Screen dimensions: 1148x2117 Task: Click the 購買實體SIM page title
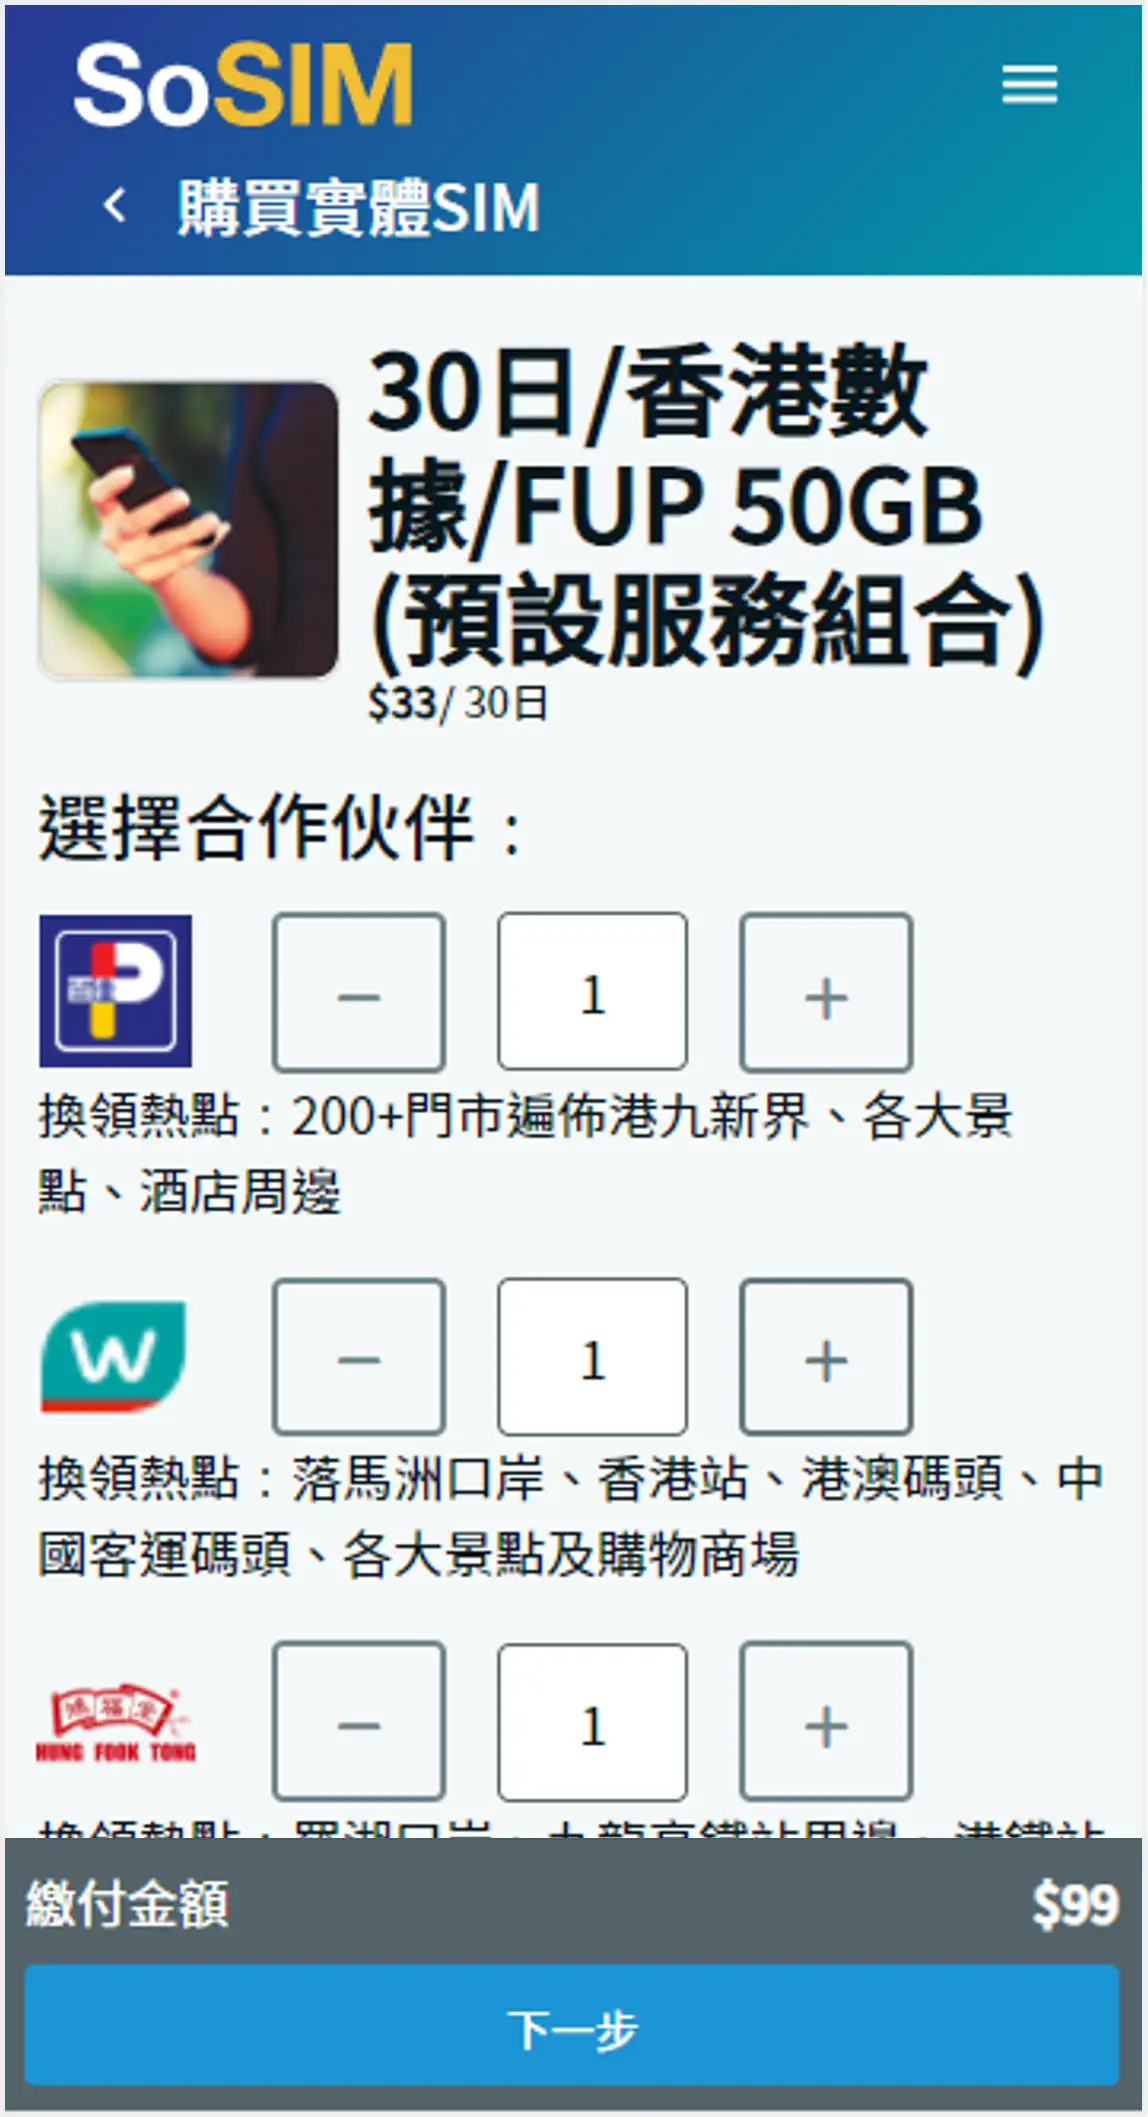(359, 207)
